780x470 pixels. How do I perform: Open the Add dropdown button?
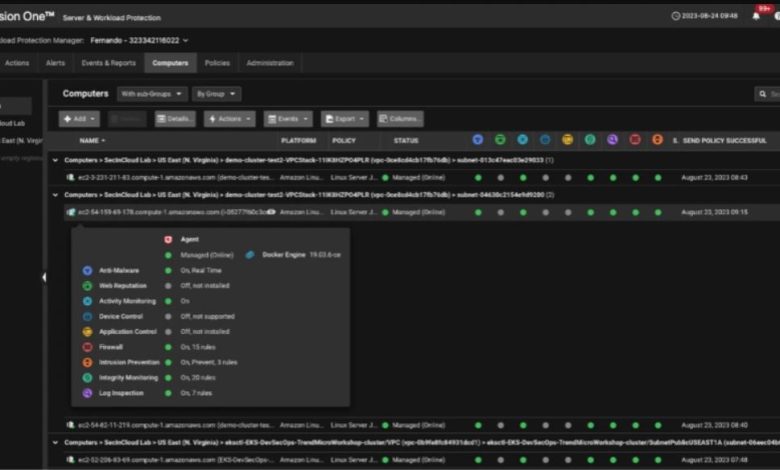coord(79,119)
